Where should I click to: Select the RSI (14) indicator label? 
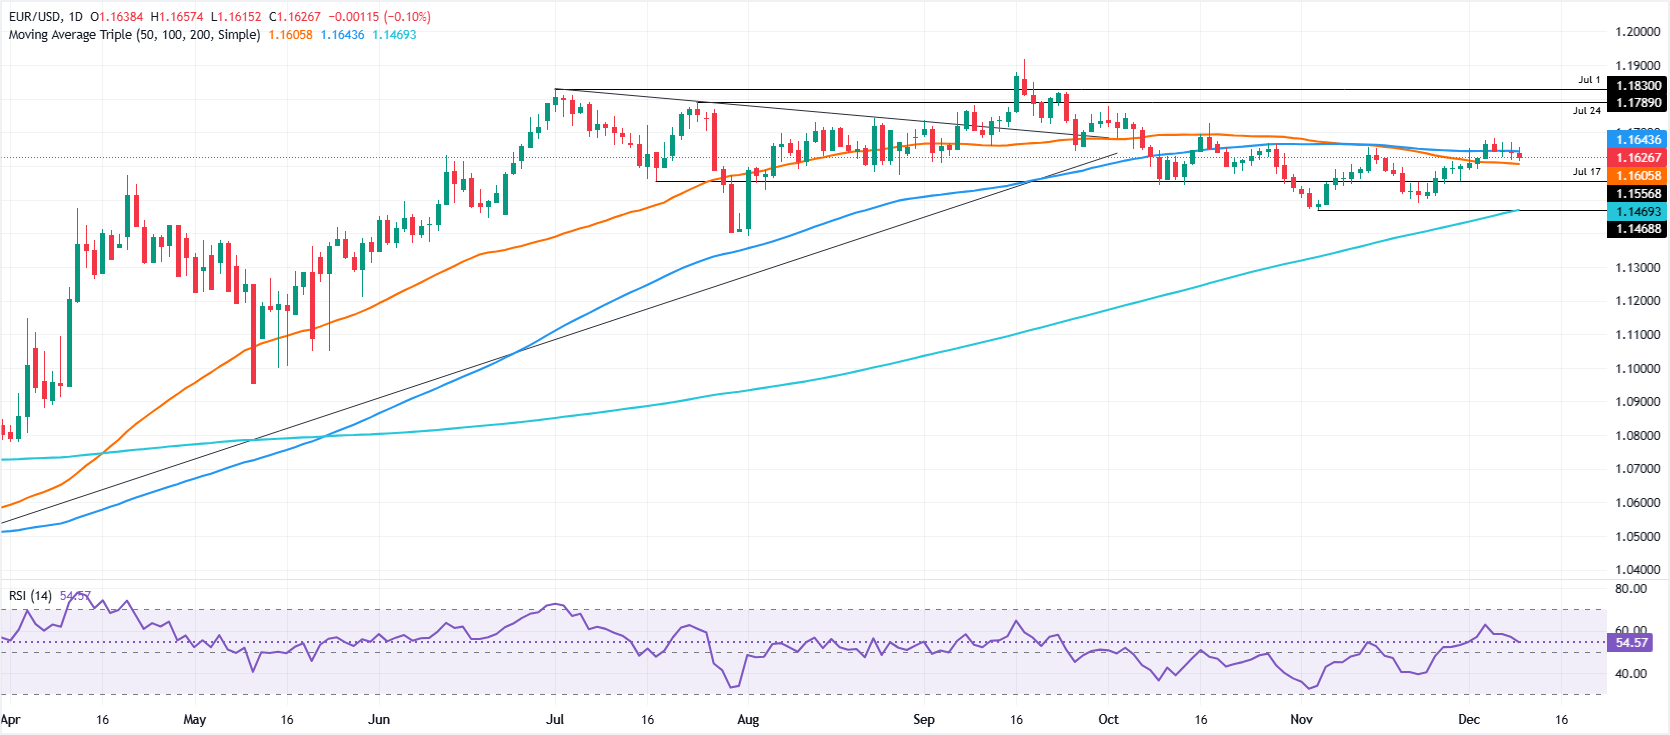30,596
